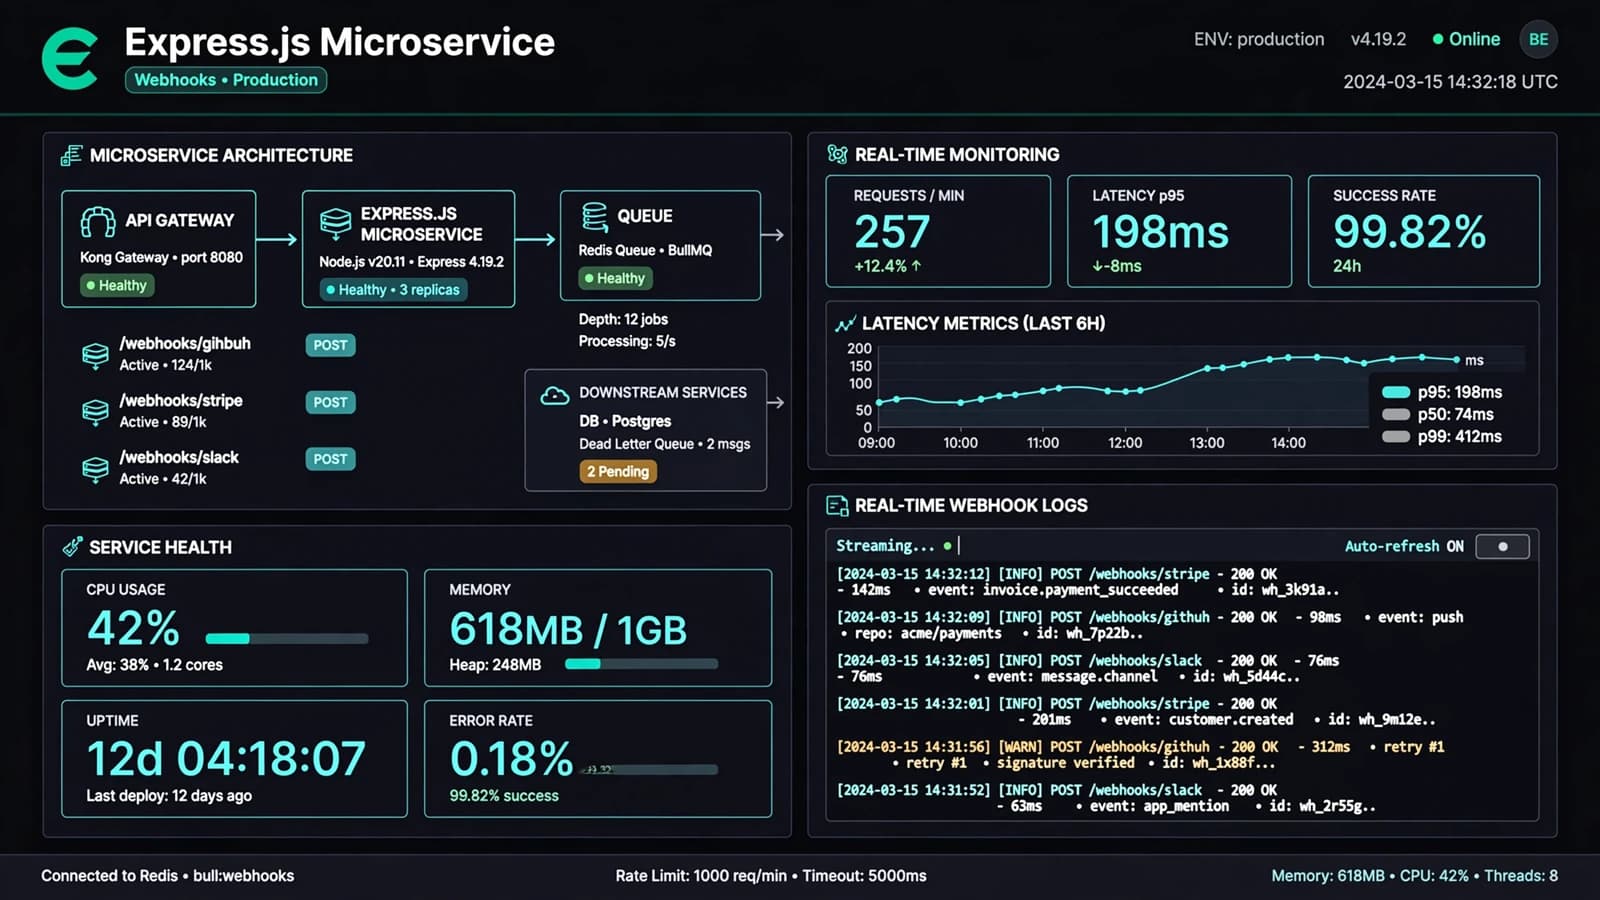Click the API Gateway Healthy badge

click(x=117, y=286)
